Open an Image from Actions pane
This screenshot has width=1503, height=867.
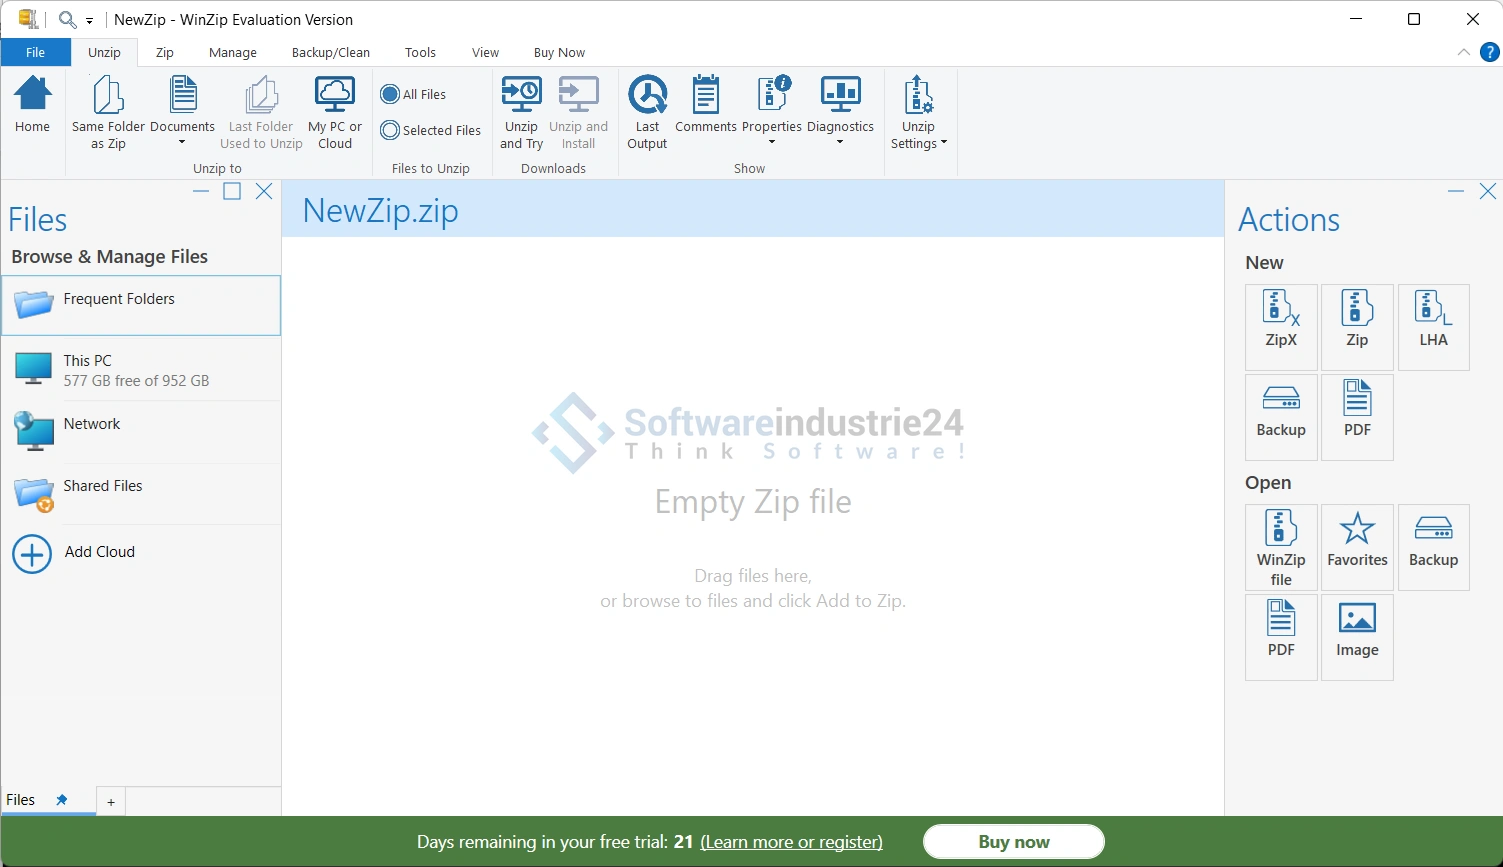pyautogui.click(x=1357, y=630)
